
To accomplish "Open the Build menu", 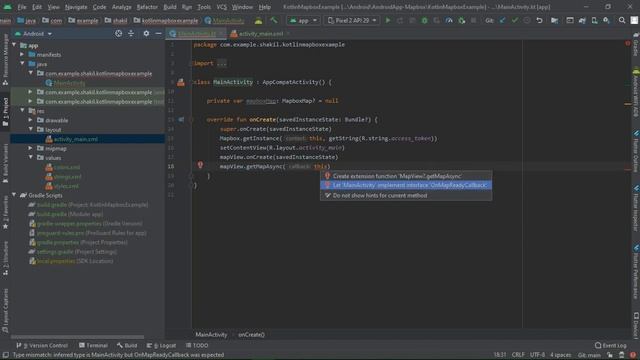I will pos(170,7).
